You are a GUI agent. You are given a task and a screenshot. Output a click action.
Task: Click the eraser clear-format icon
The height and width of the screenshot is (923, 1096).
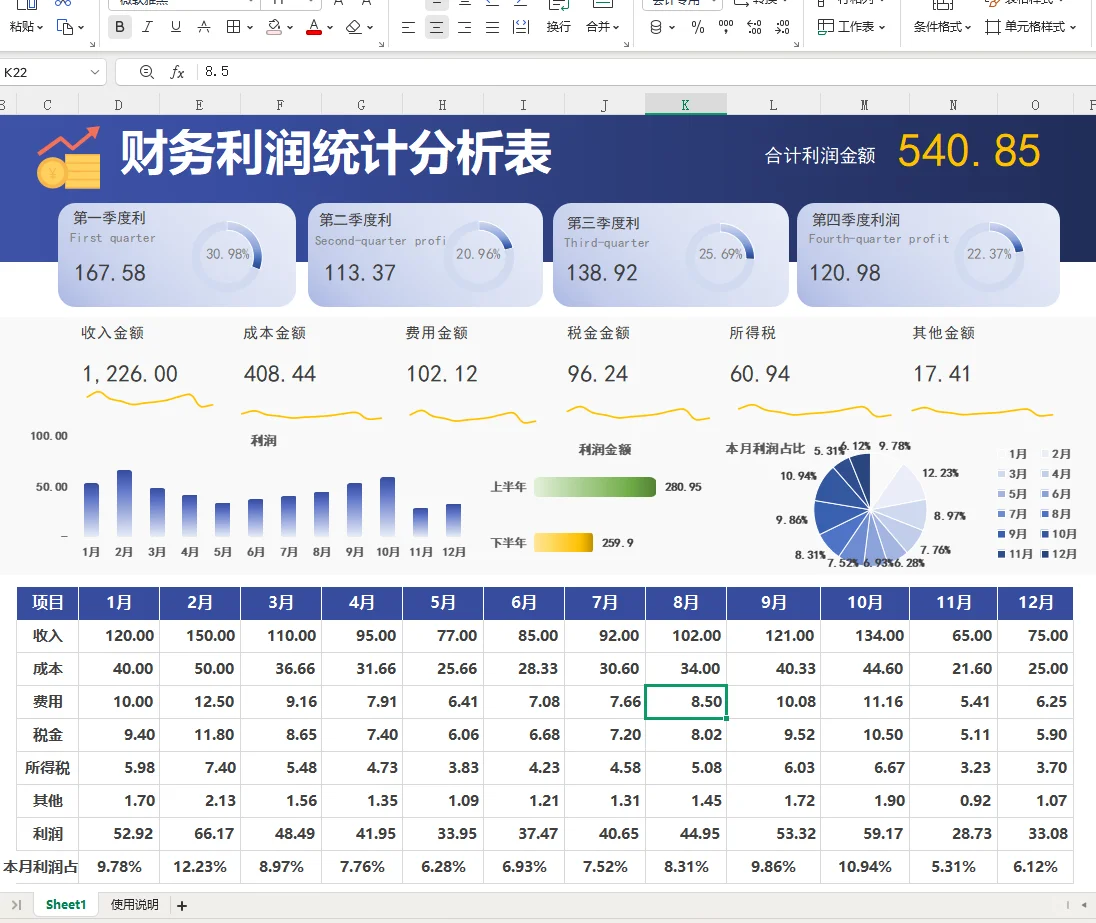(x=354, y=27)
